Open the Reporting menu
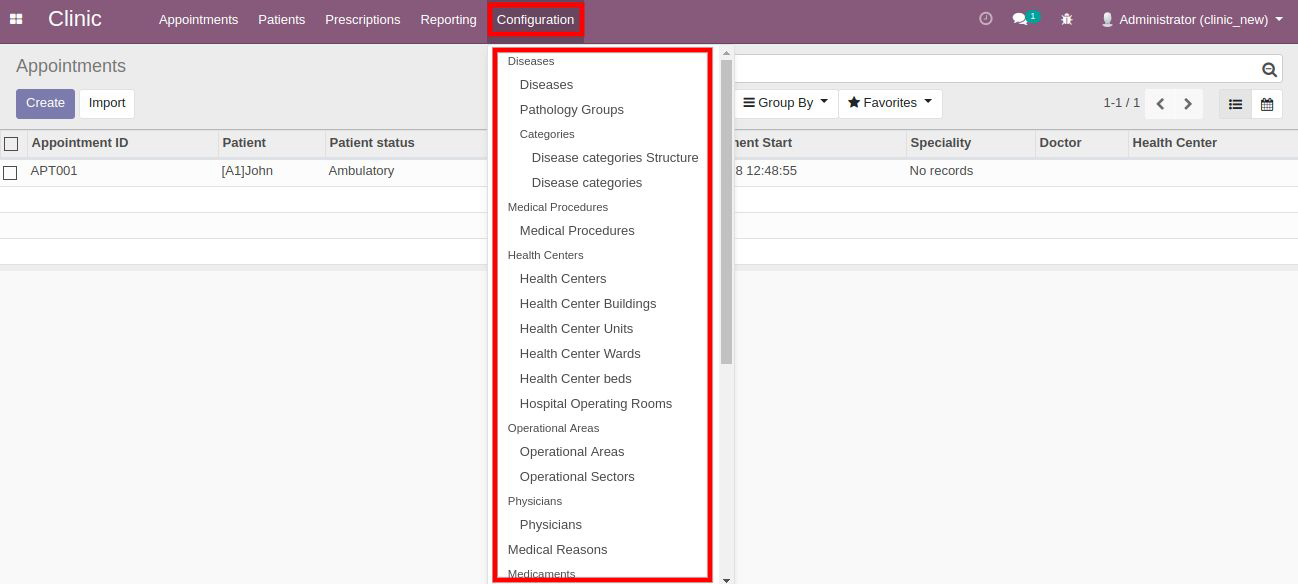1298x584 pixels. click(448, 19)
